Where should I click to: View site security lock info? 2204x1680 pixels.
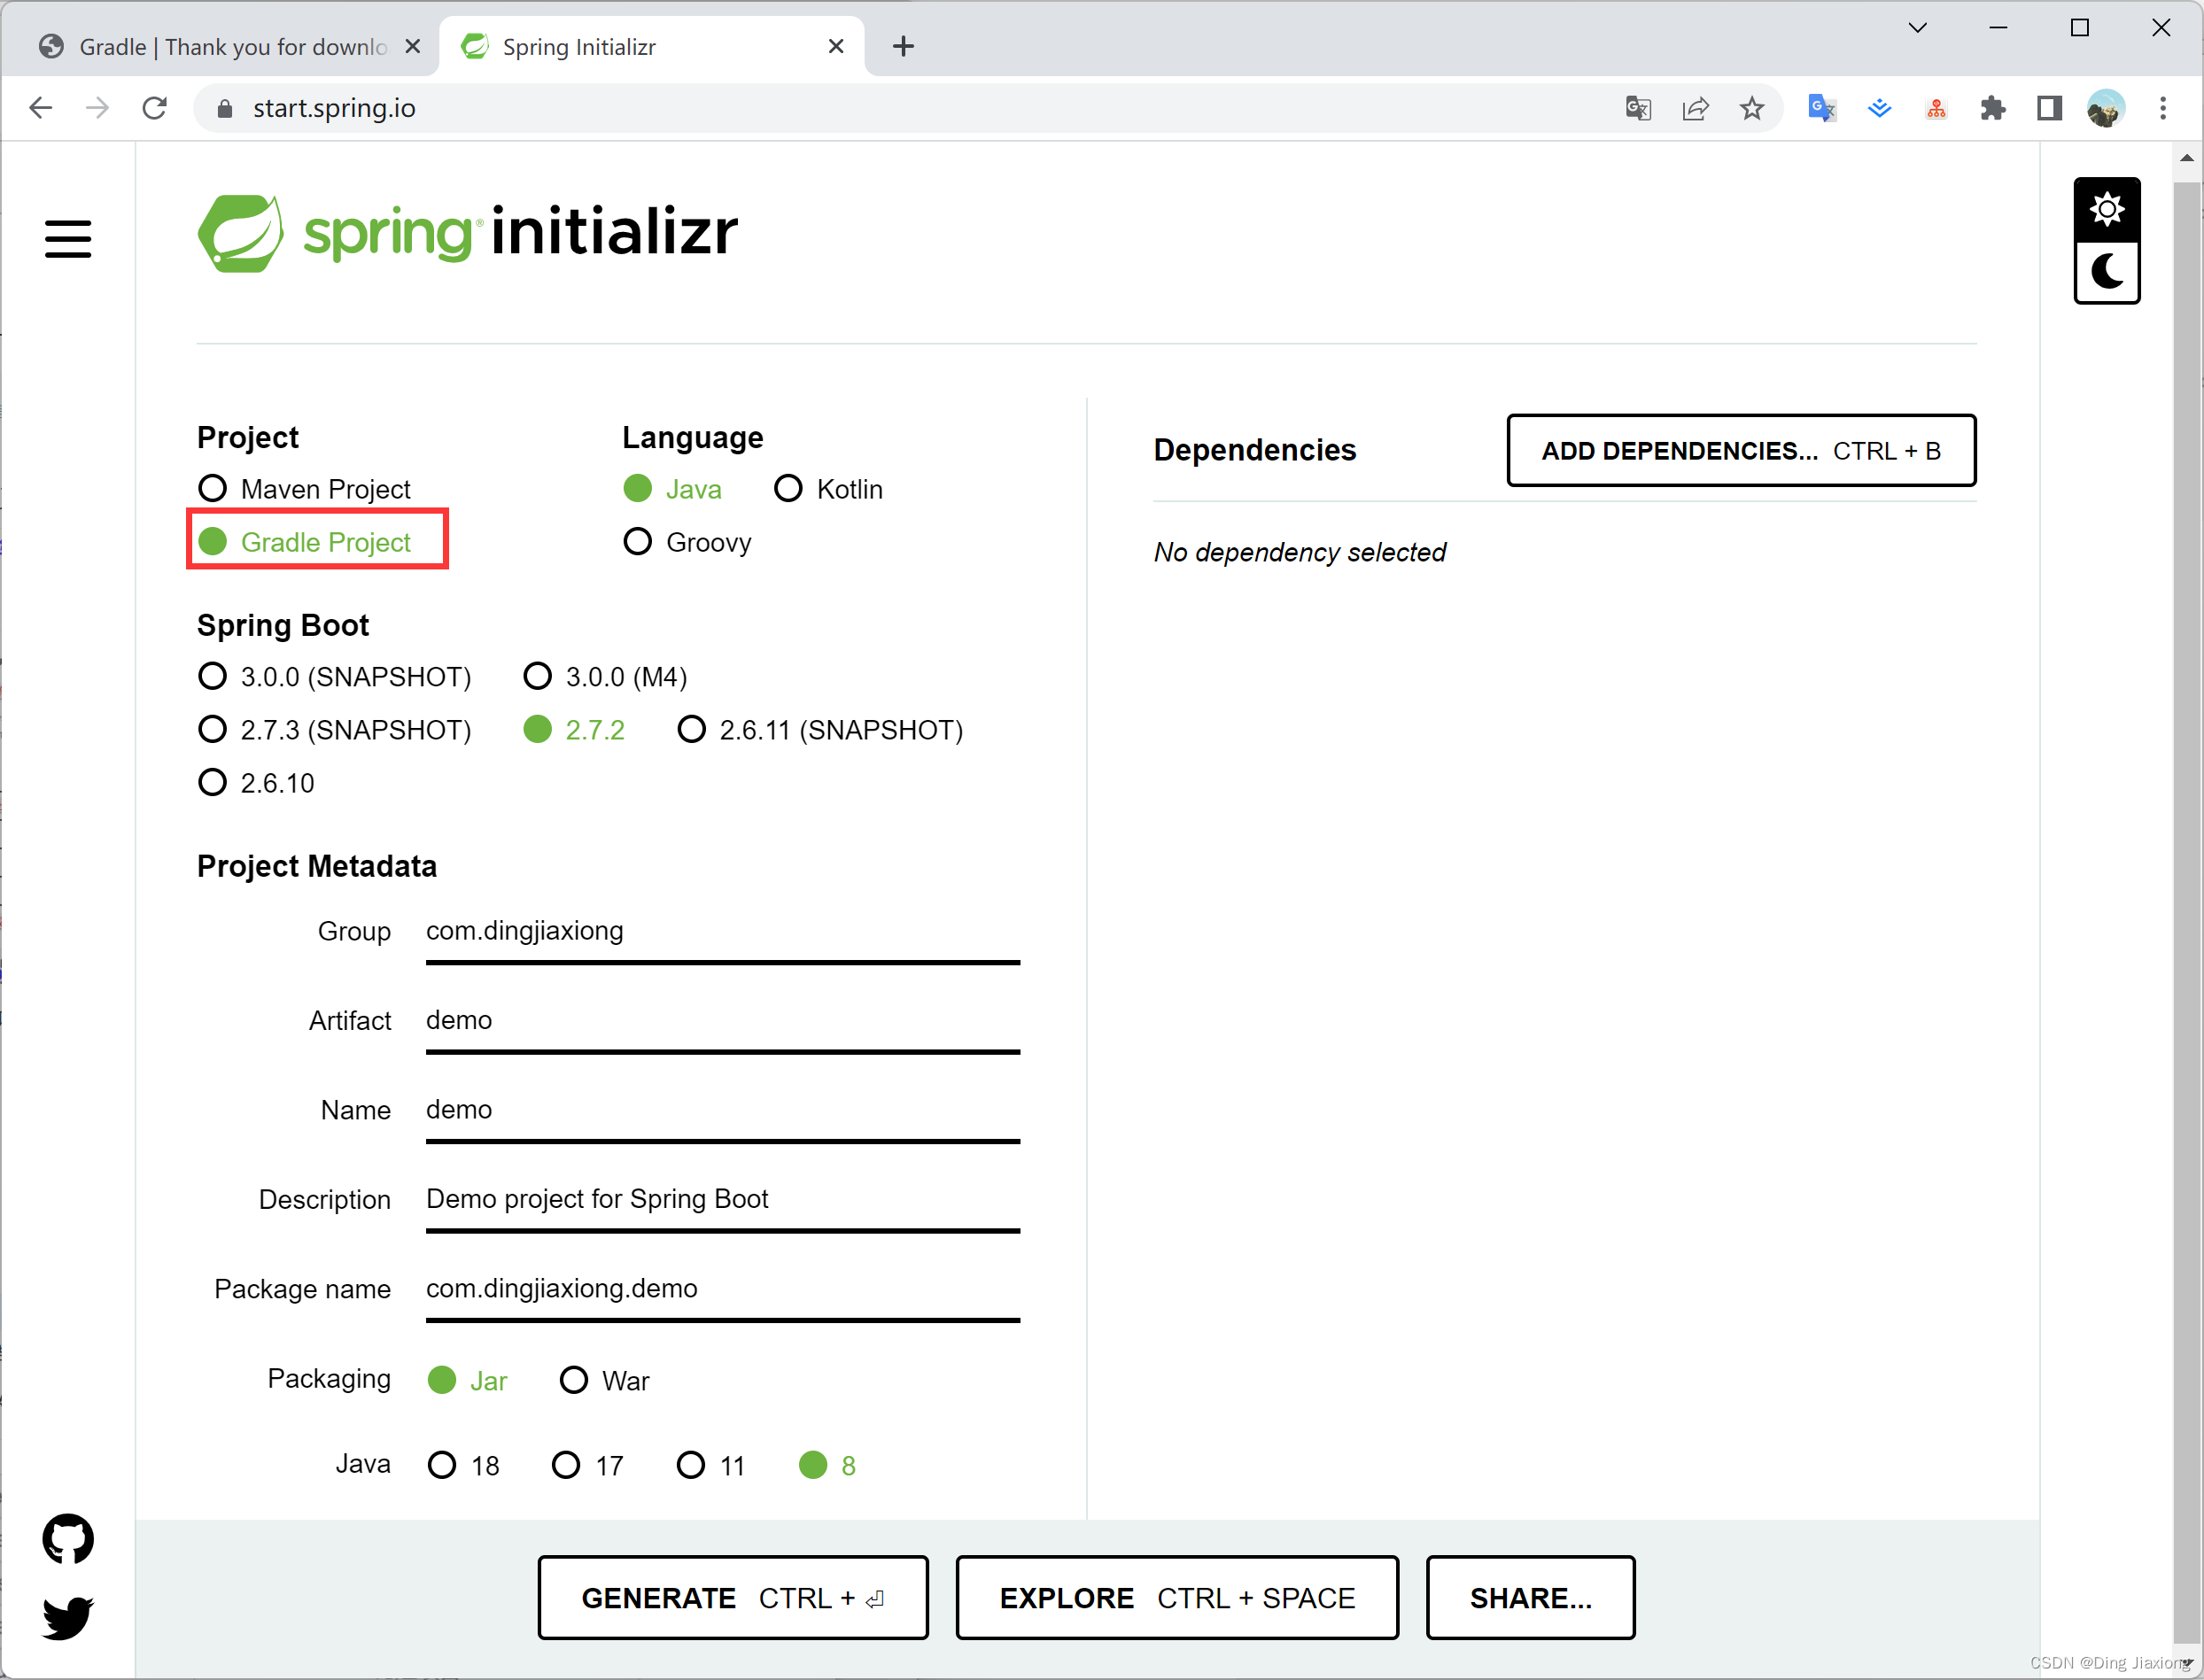225,108
